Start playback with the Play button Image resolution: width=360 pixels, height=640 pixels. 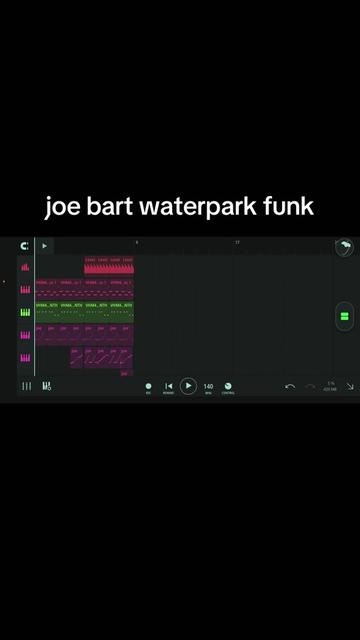point(188,386)
